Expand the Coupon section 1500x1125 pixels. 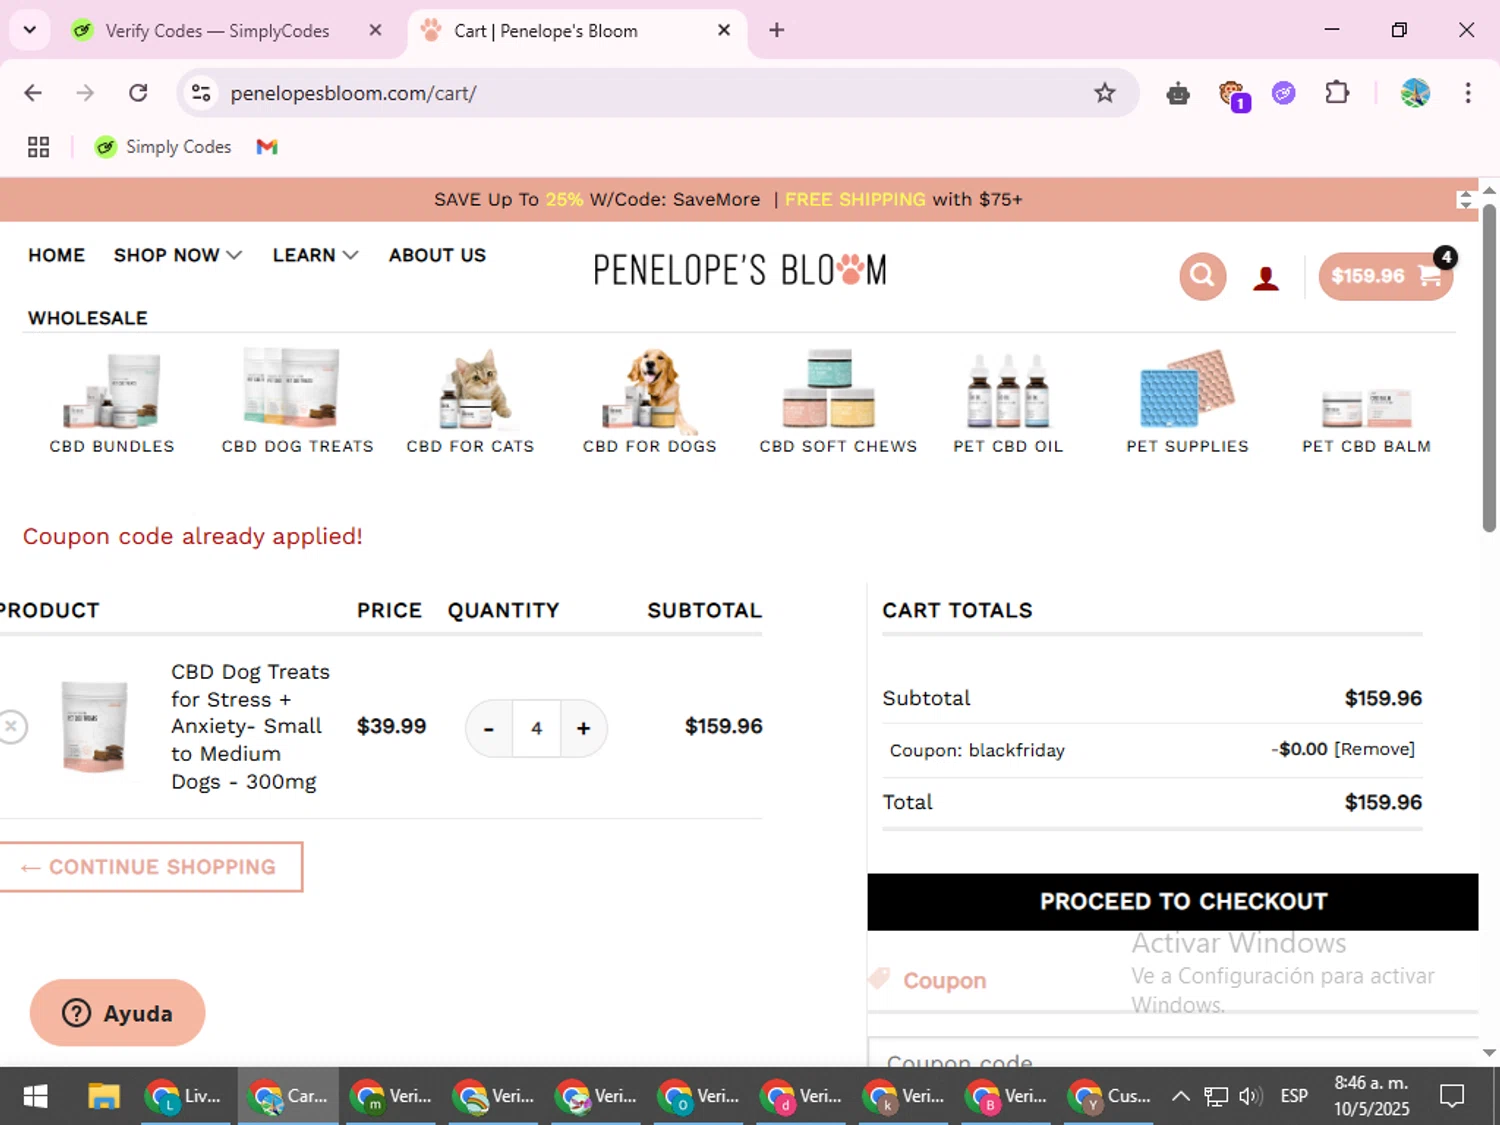point(944,981)
